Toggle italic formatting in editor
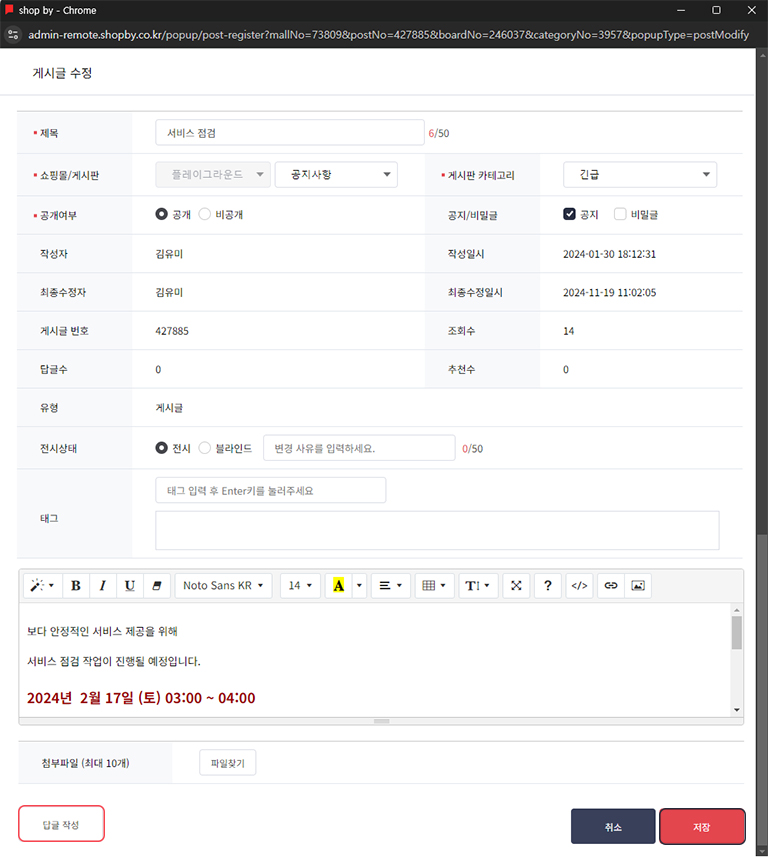This screenshot has width=768, height=857. pyautogui.click(x=103, y=586)
